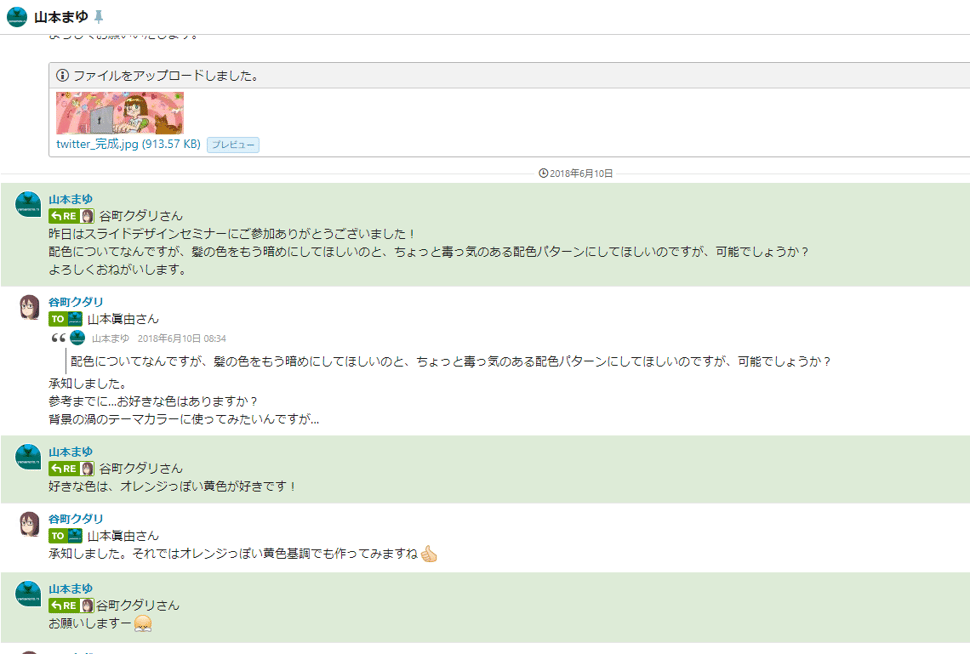Screen dimensions: 970x654
Task: Click sender name 山本まゆ on seminar thanks message
Action: (71, 199)
